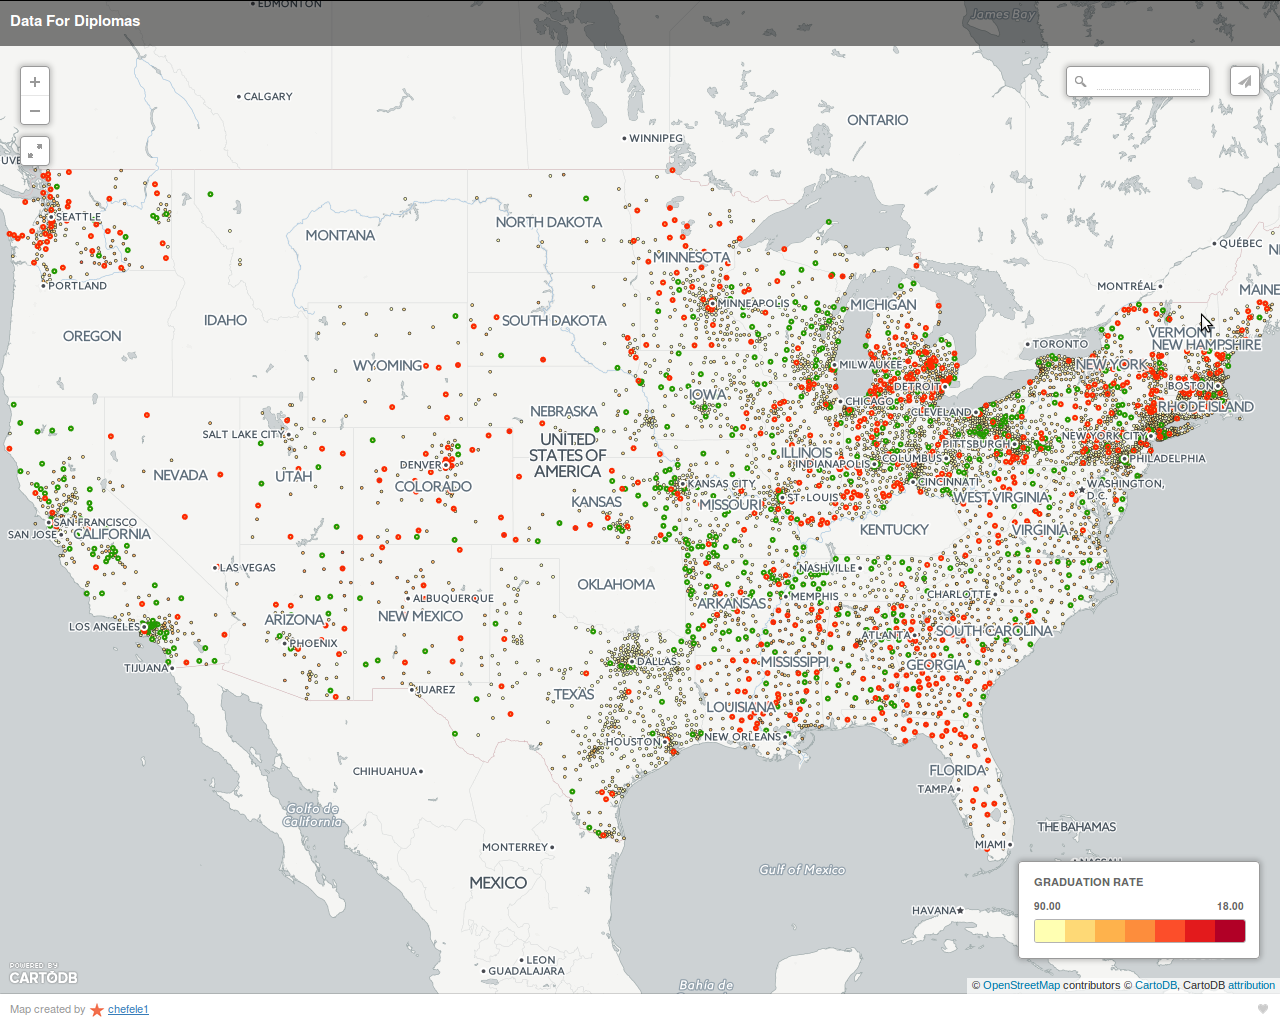The image size is (1280, 1024).
Task: Toggle fullscreen map view
Action: pos(35,151)
